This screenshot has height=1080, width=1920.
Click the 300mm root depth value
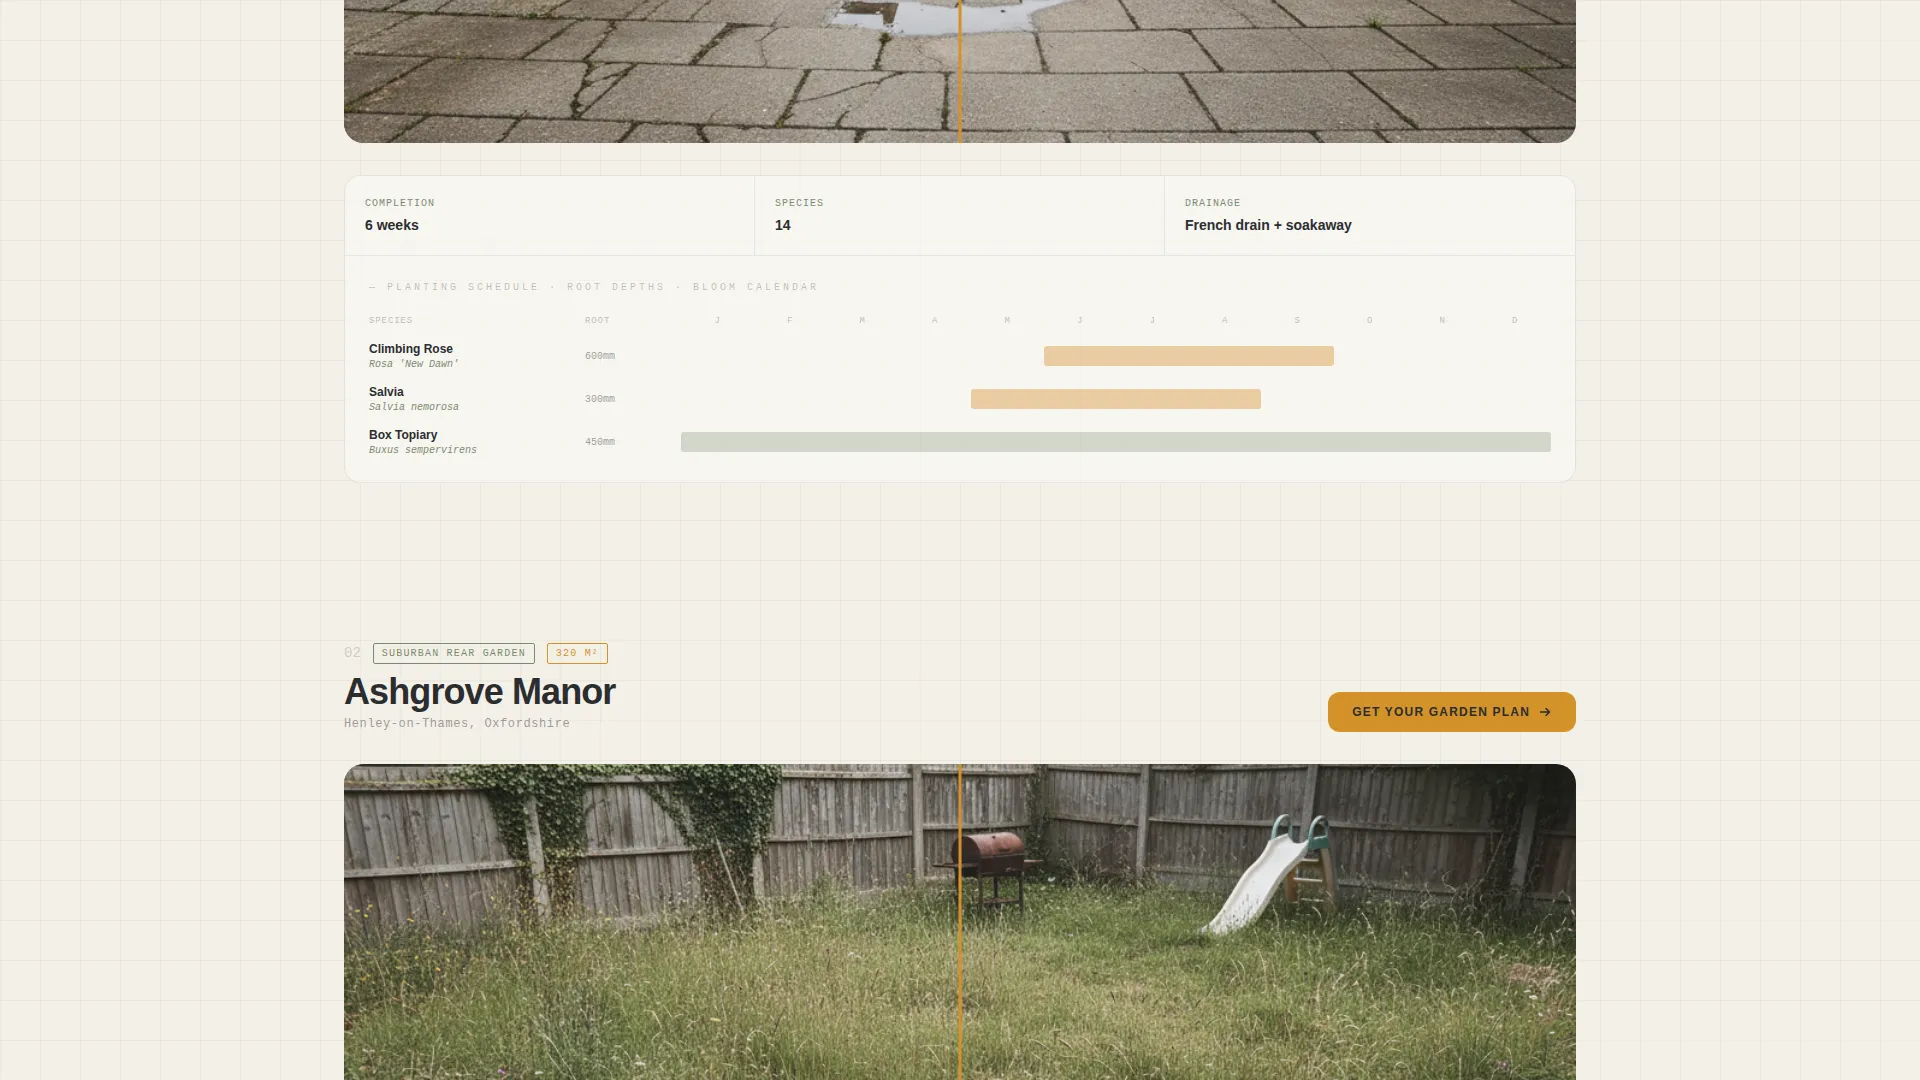tap(600, 399)
